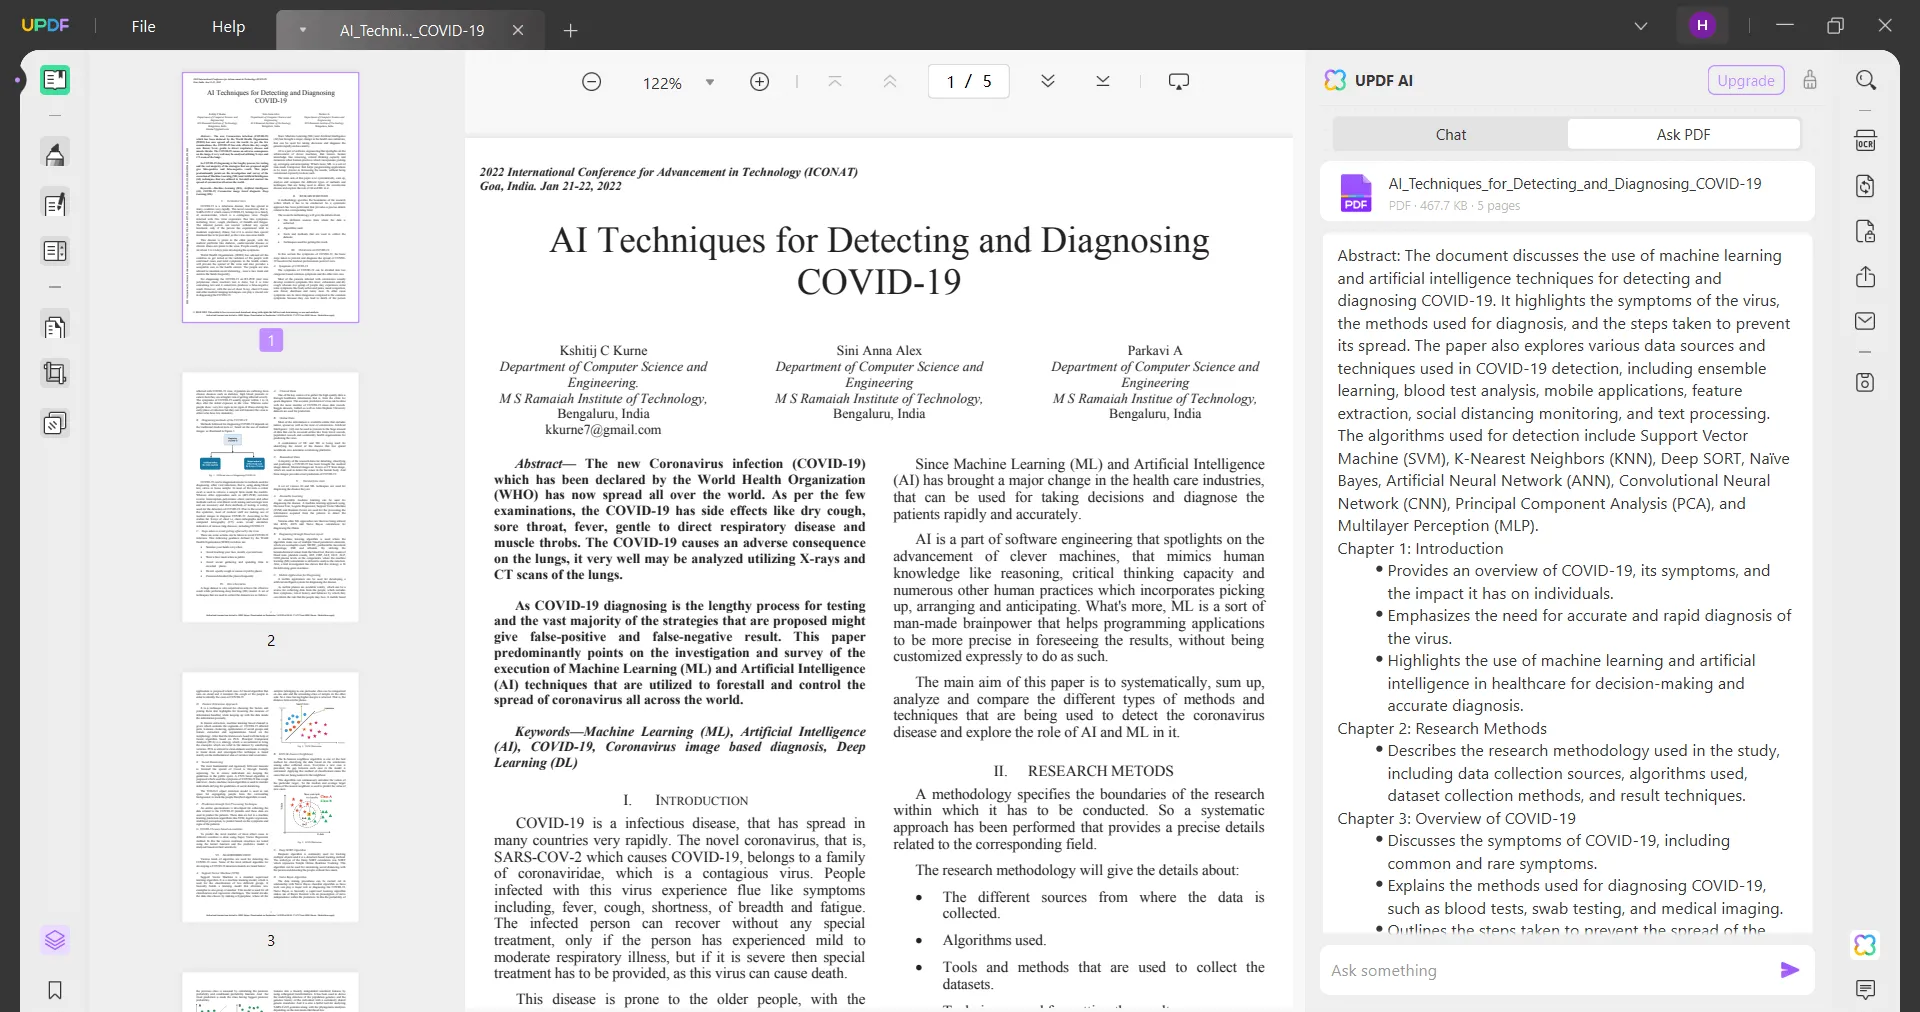The image size is (1920, 1012).
Task: Click the page number input field
Action: (968, 82)
